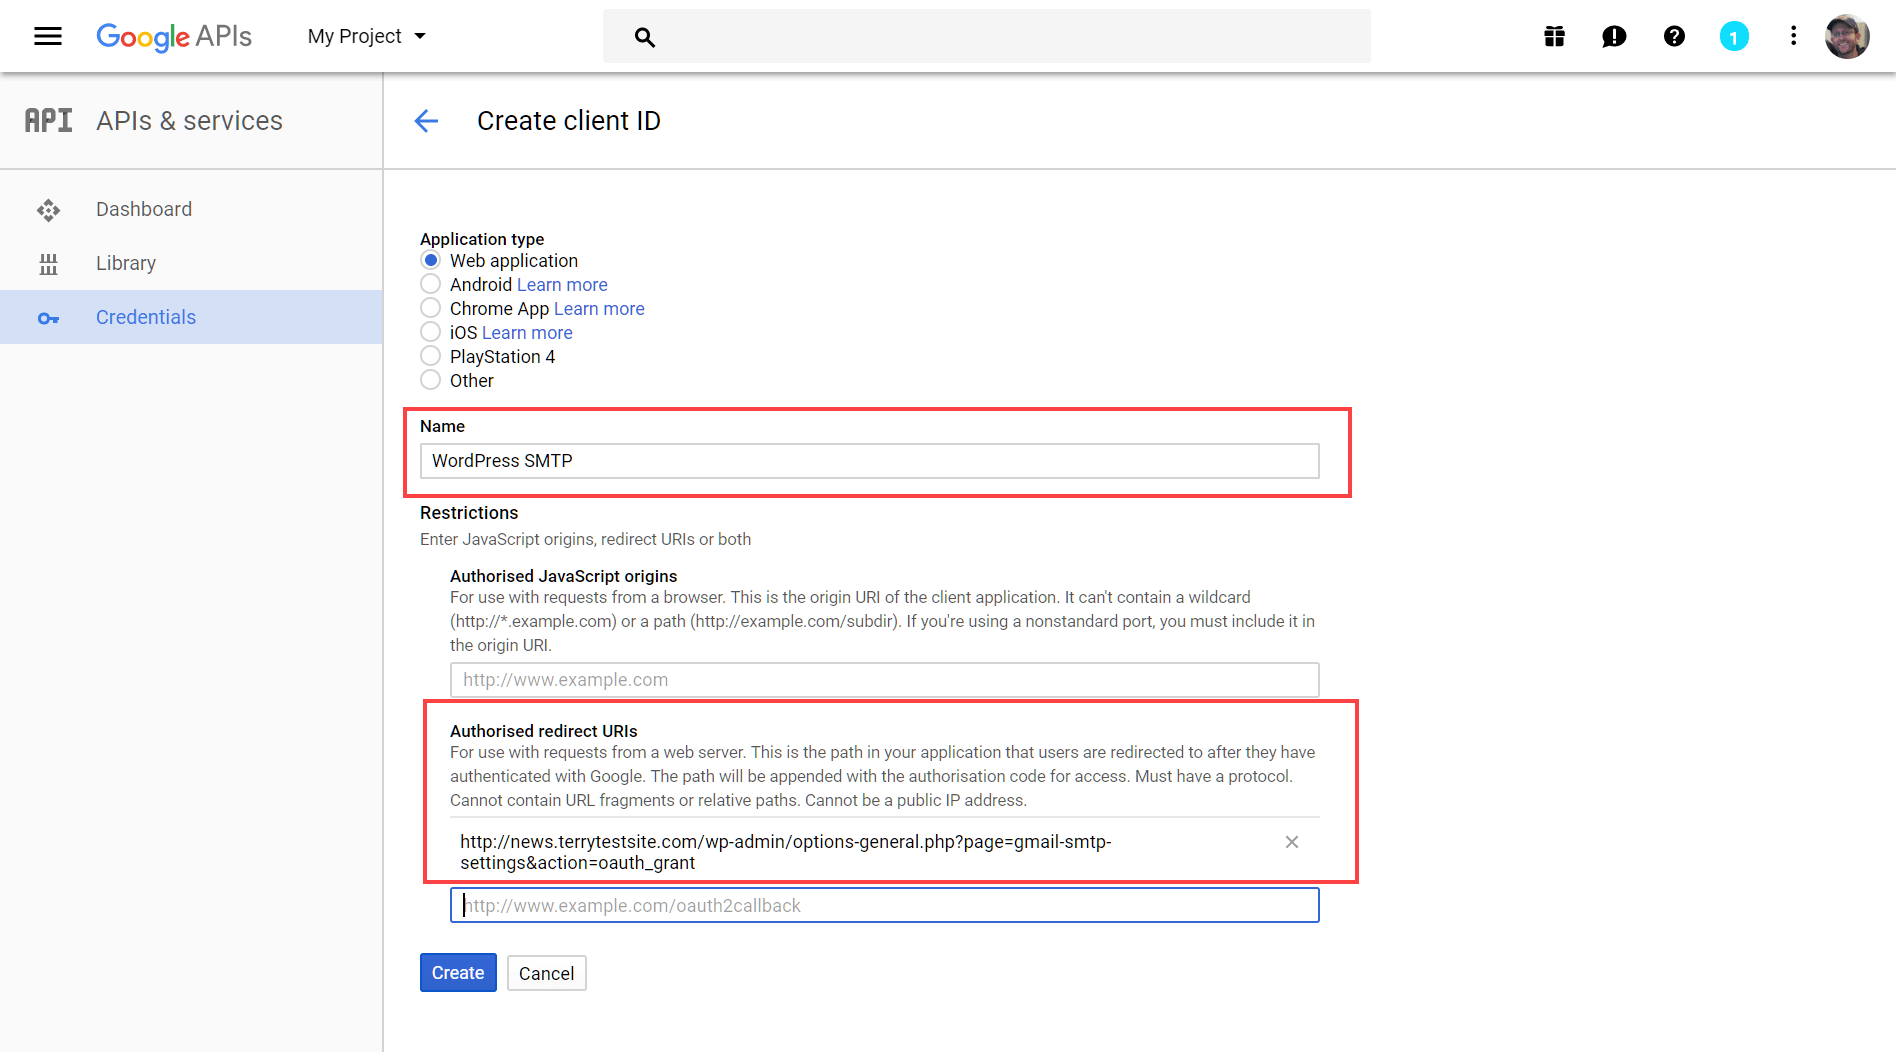1896x1052 pixels.
Task: Click the Create button
Action: pyautogui.click(x=458, y=973)
